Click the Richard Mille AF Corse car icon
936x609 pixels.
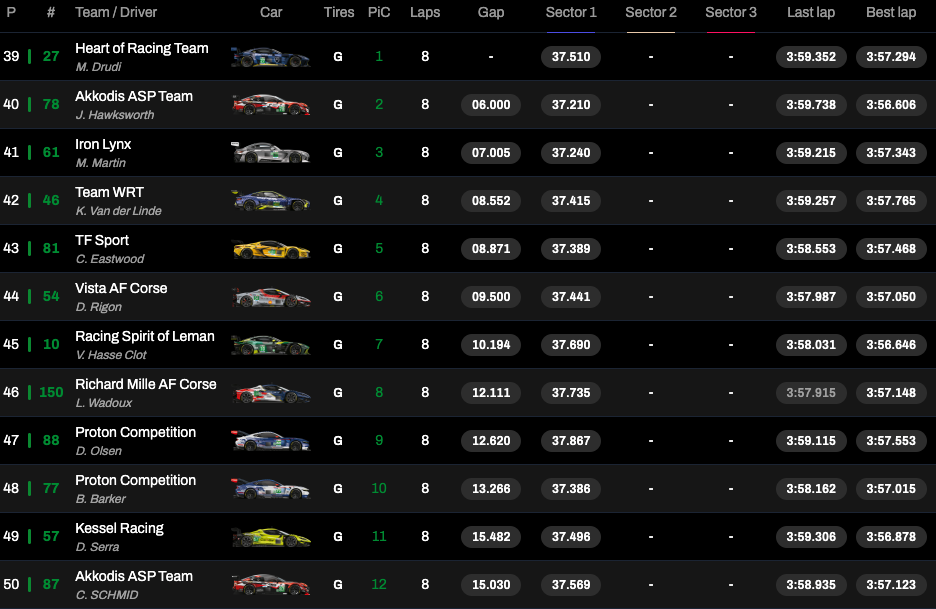point(271,393)
